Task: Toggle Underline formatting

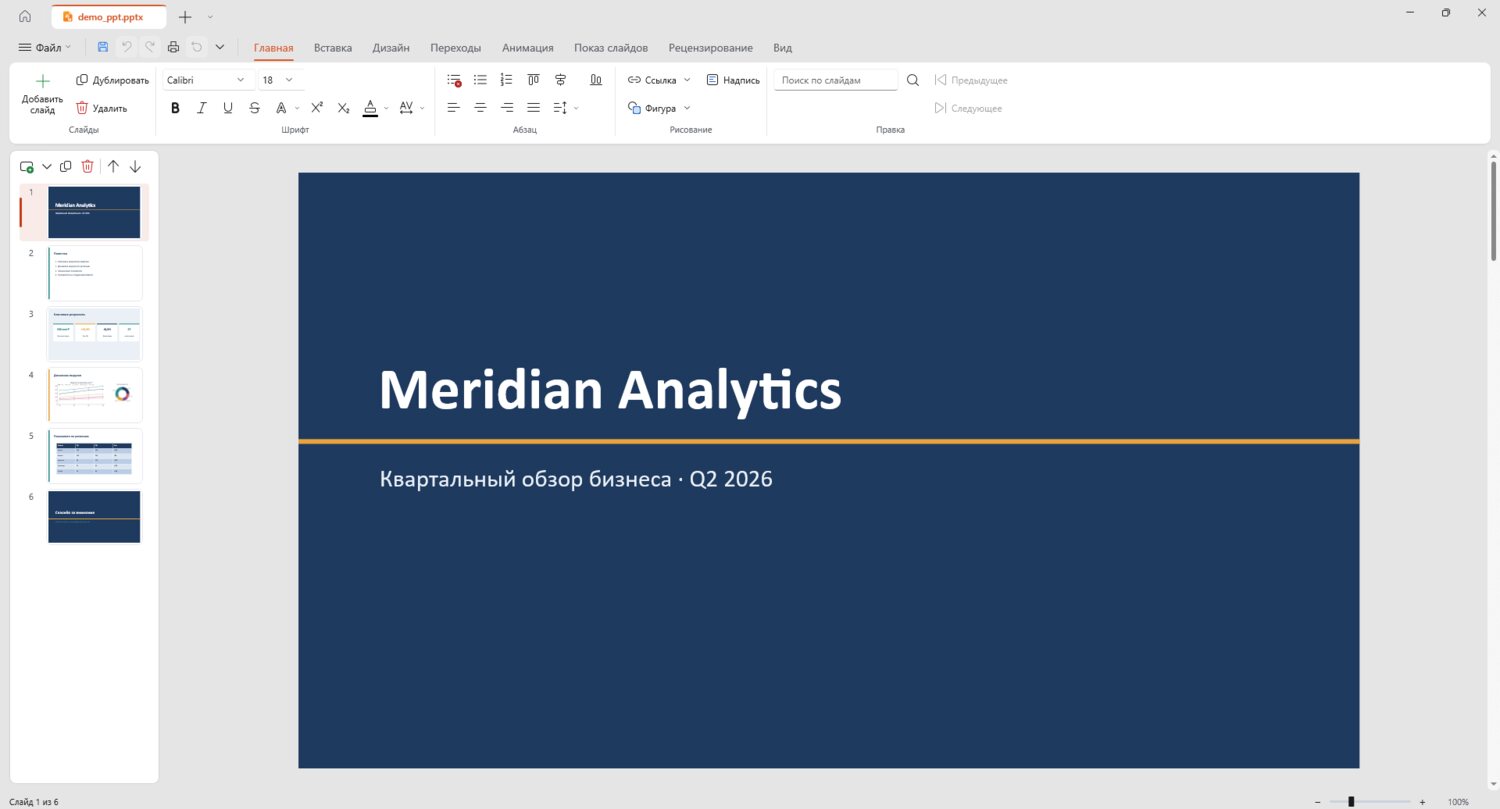Action: 228,108
